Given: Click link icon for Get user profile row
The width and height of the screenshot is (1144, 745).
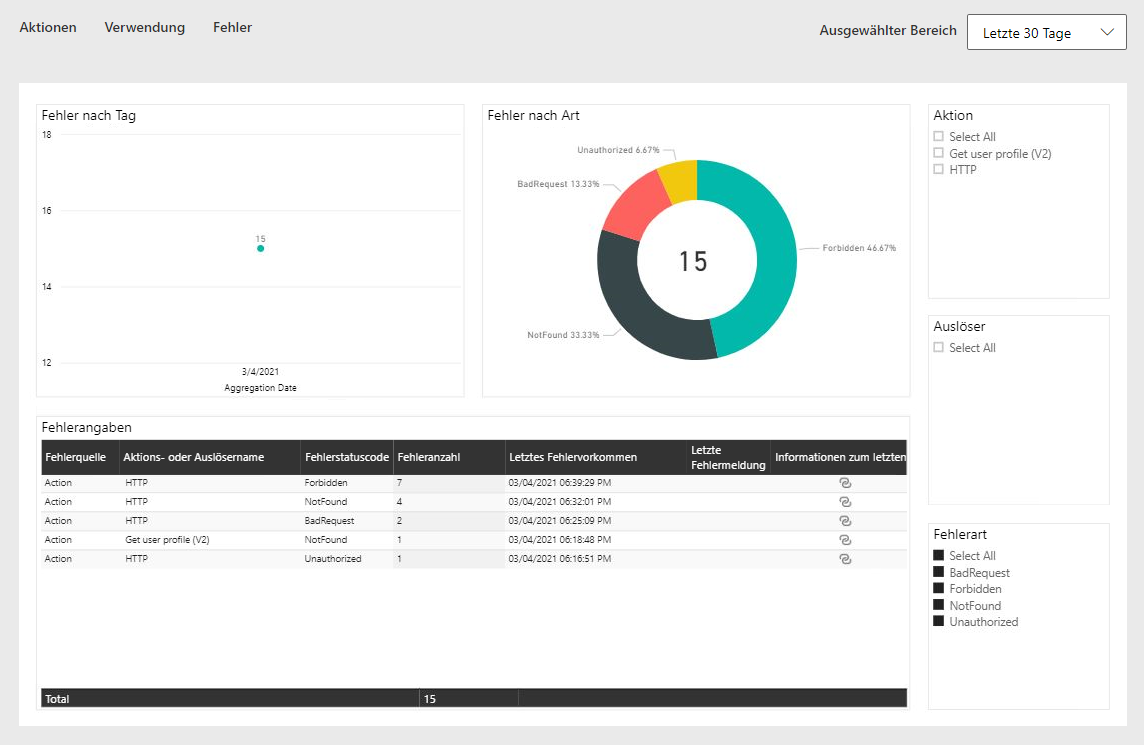Looking at the screenshot, I should point(845,539).
